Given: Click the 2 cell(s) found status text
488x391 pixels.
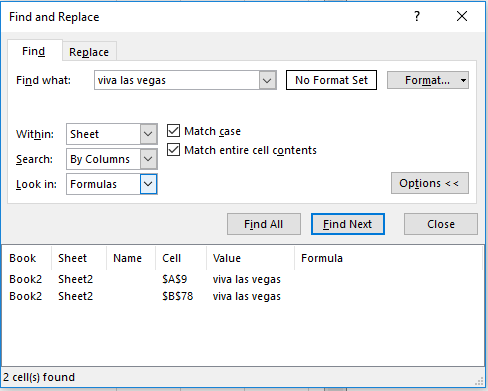Looking at the screenshot, I should [39, 377].
